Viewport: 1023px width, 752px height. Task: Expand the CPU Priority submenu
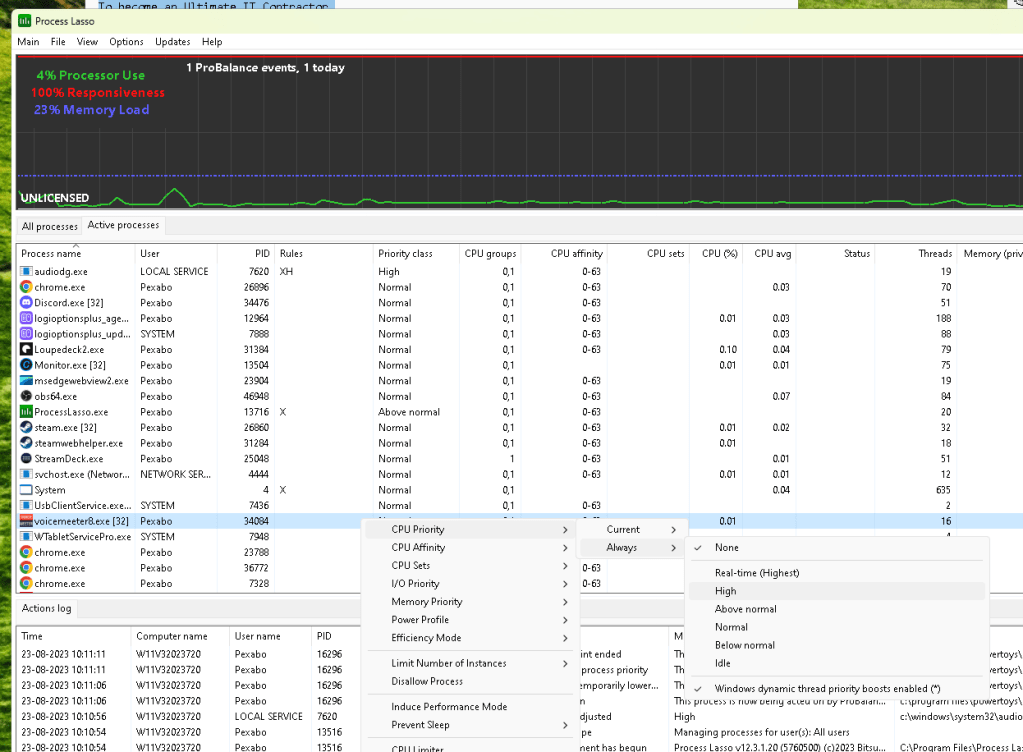coord(468,530)
